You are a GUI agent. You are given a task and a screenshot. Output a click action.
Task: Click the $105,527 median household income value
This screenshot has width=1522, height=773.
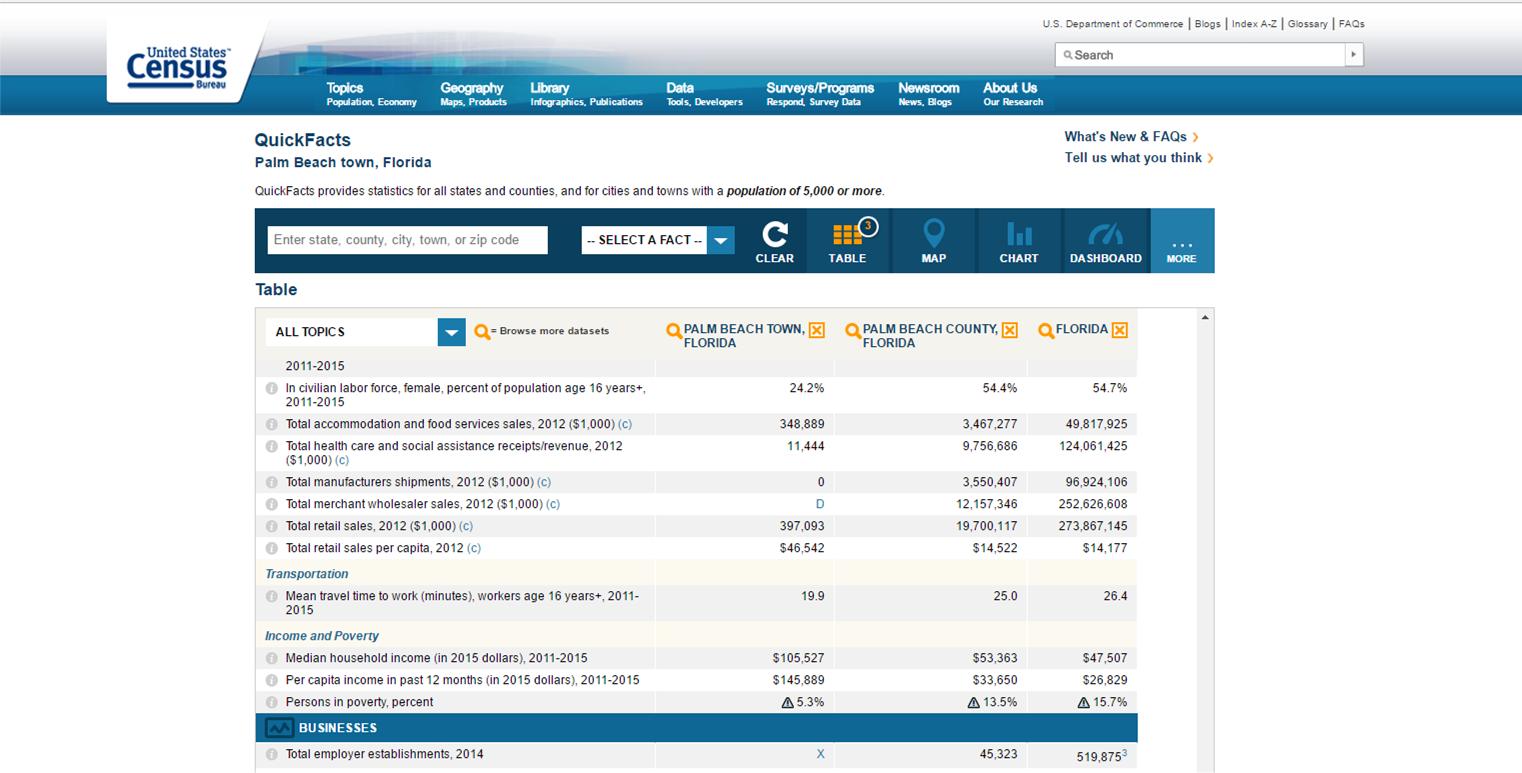click(798, 658)
